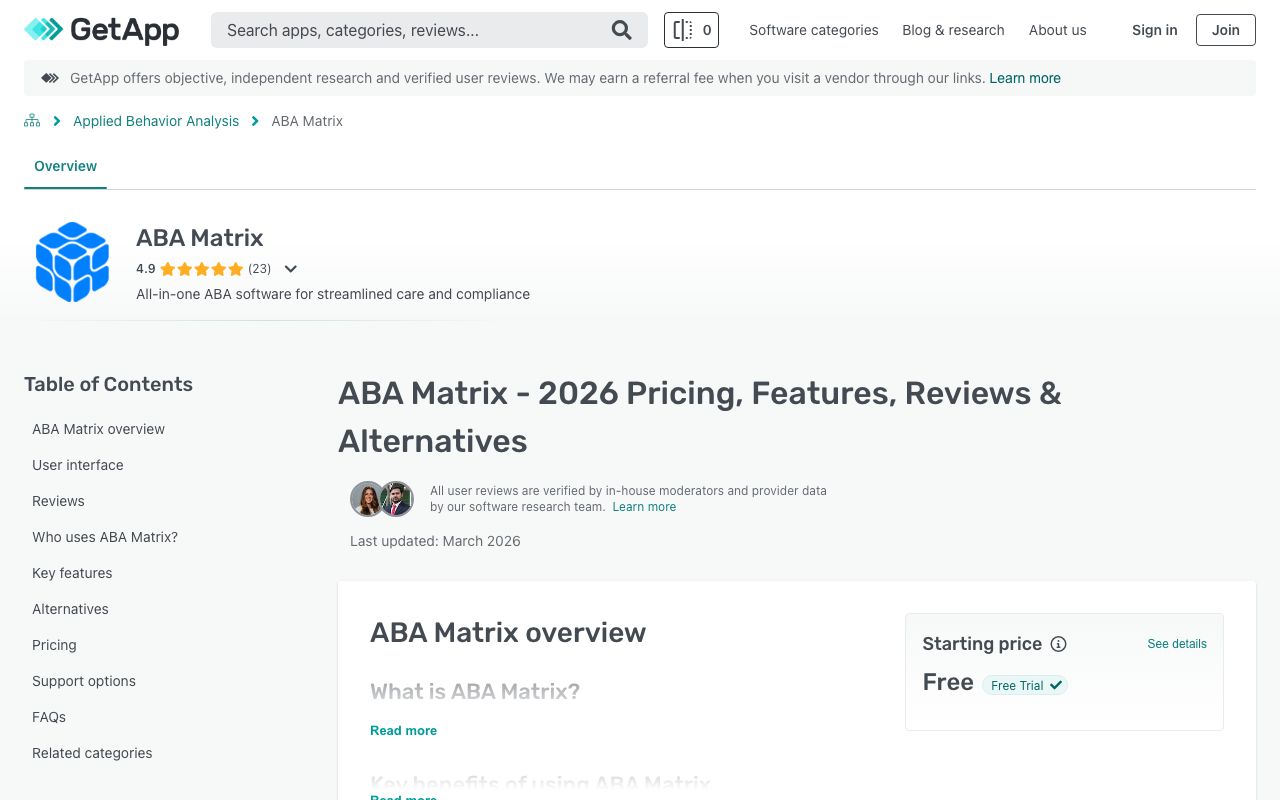
Task: Open Blog & research menu
Action: [x=953, y=30]
